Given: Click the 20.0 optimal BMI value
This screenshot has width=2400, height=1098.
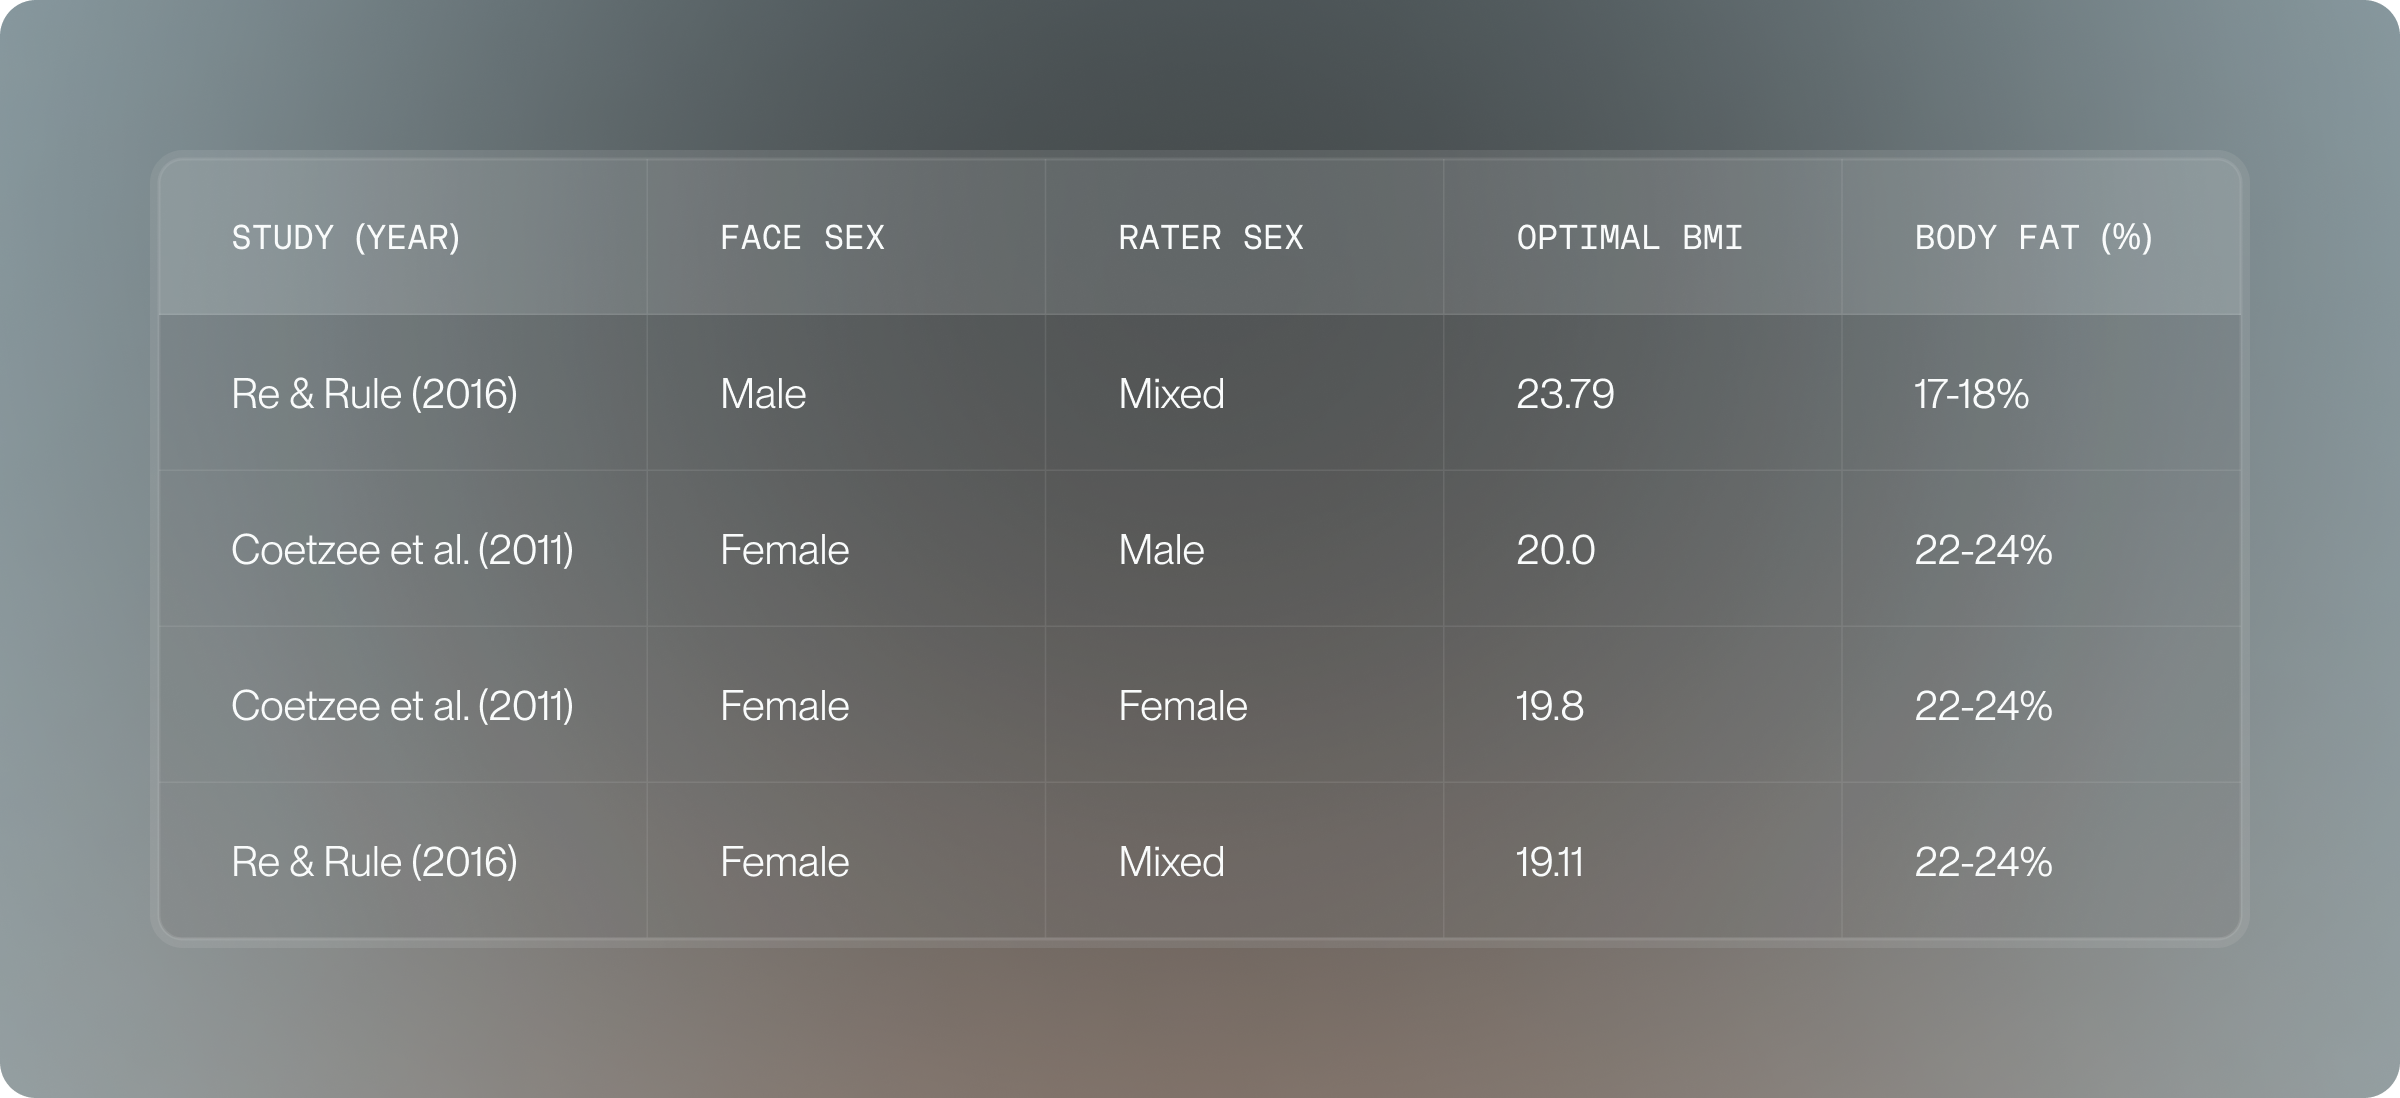Looking at the screenshot, I should (x=1555, y=550).
